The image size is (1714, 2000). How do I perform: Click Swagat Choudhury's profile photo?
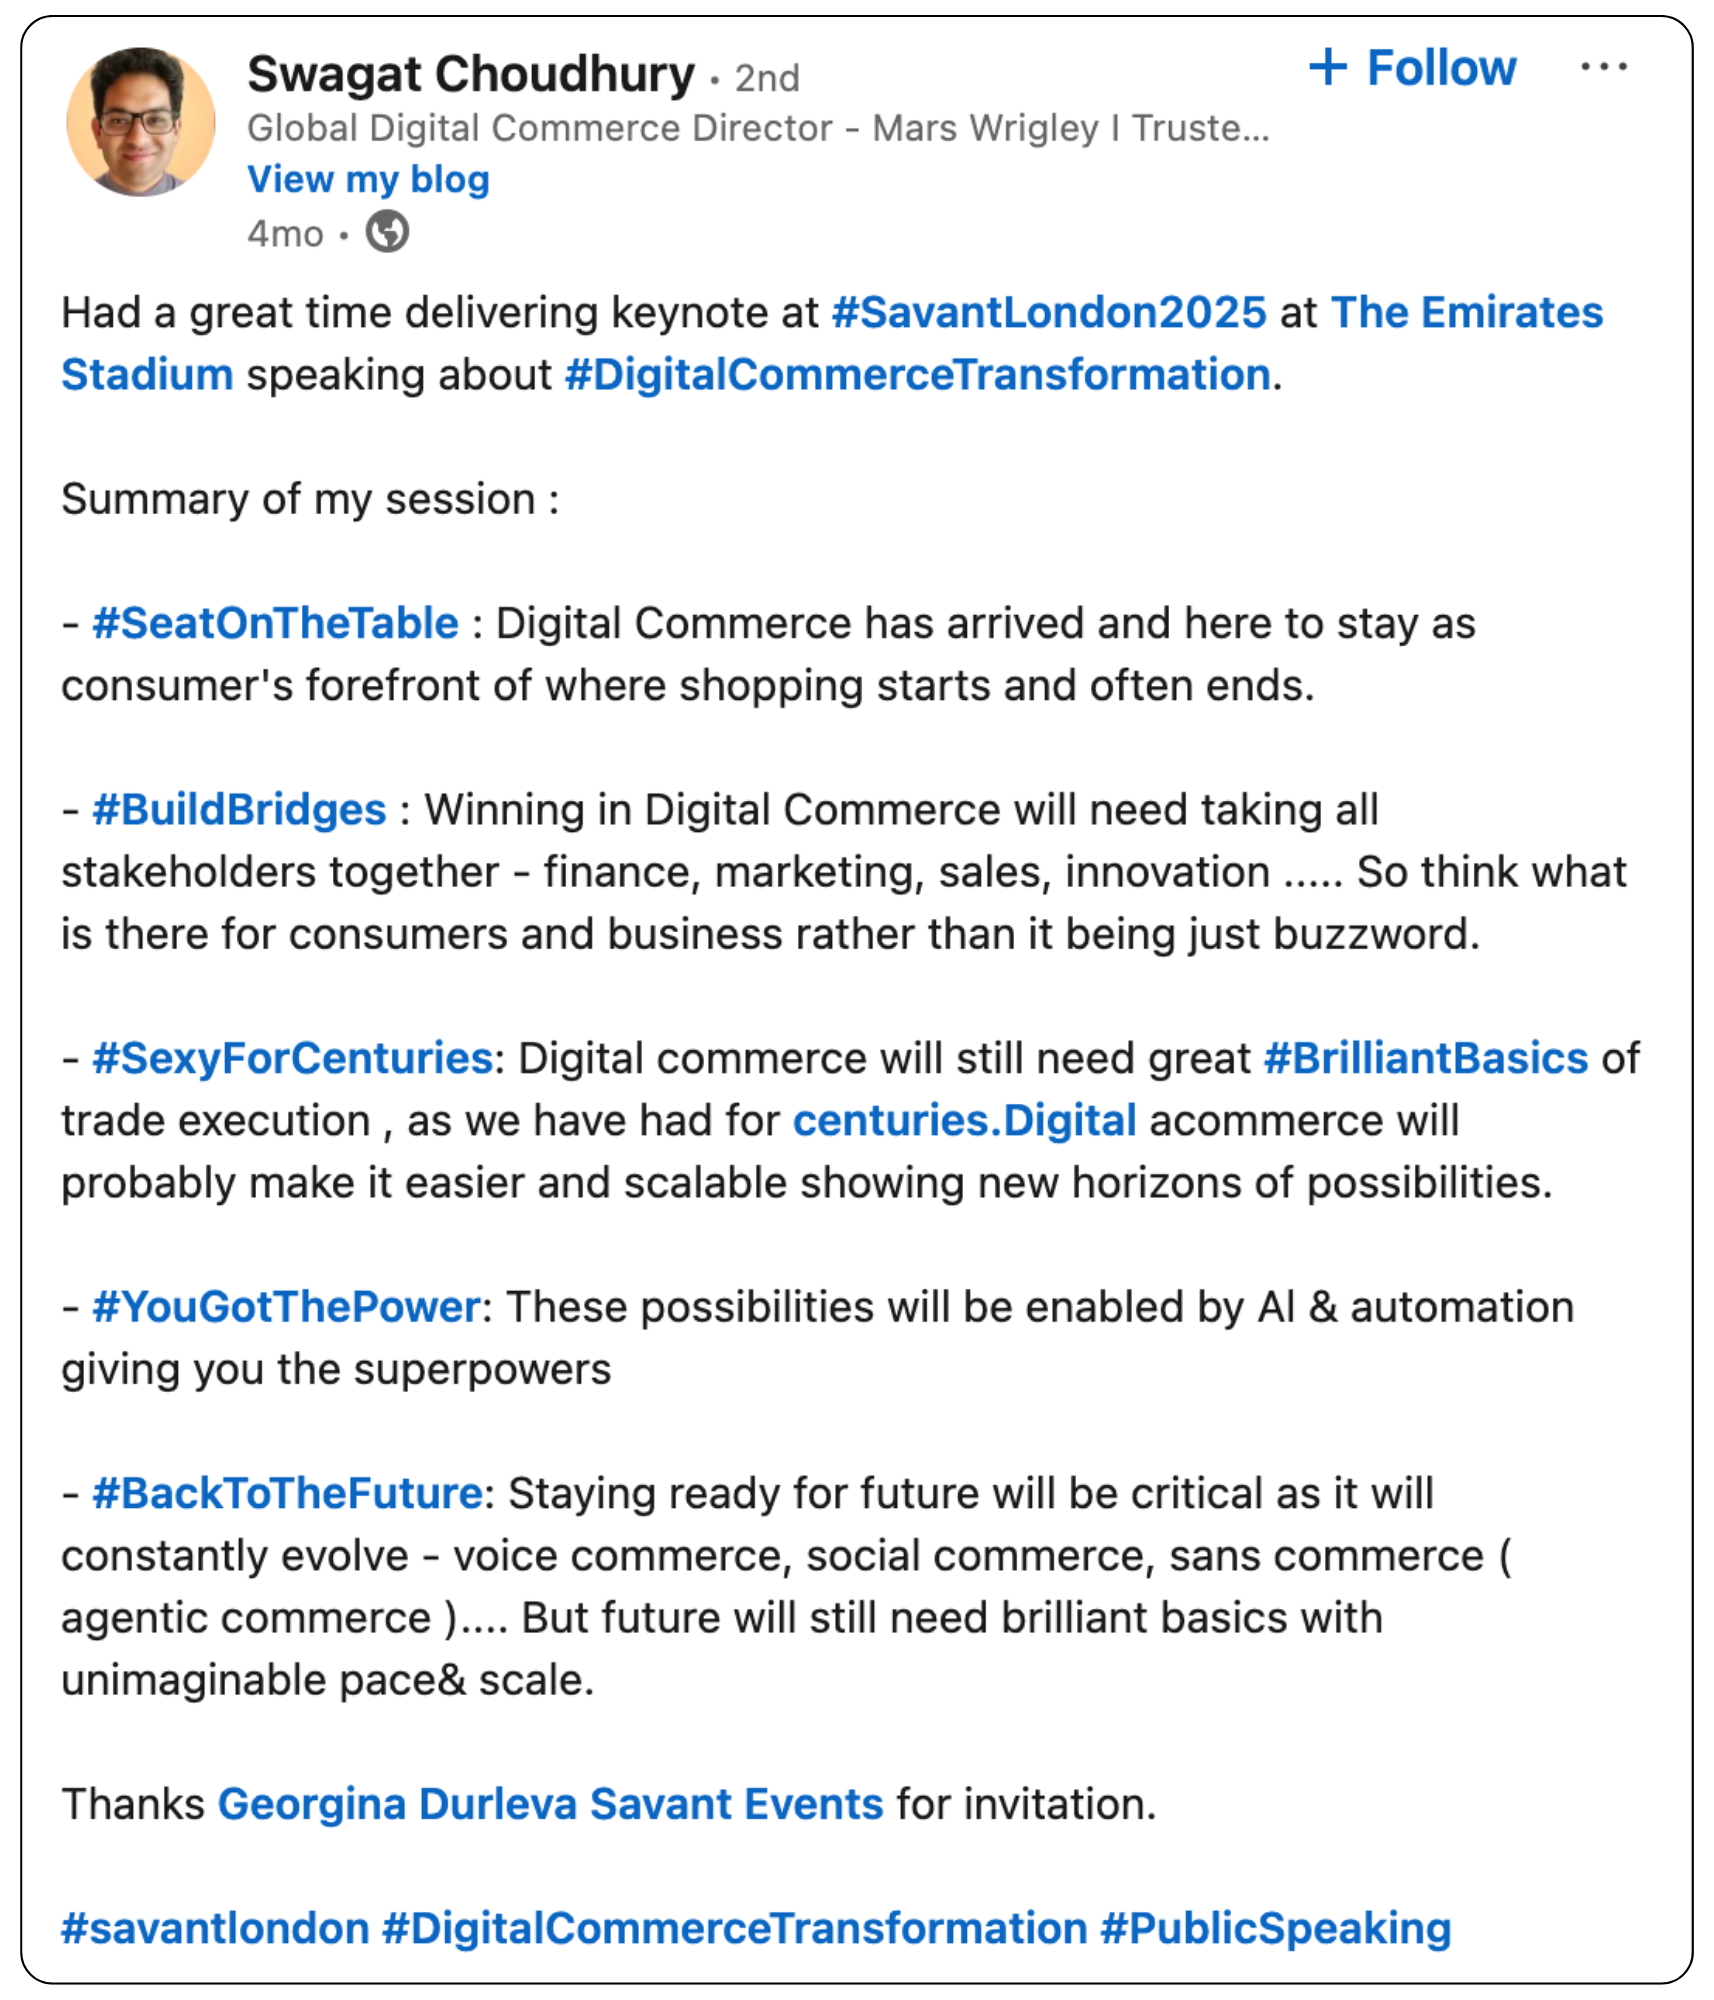140,122
